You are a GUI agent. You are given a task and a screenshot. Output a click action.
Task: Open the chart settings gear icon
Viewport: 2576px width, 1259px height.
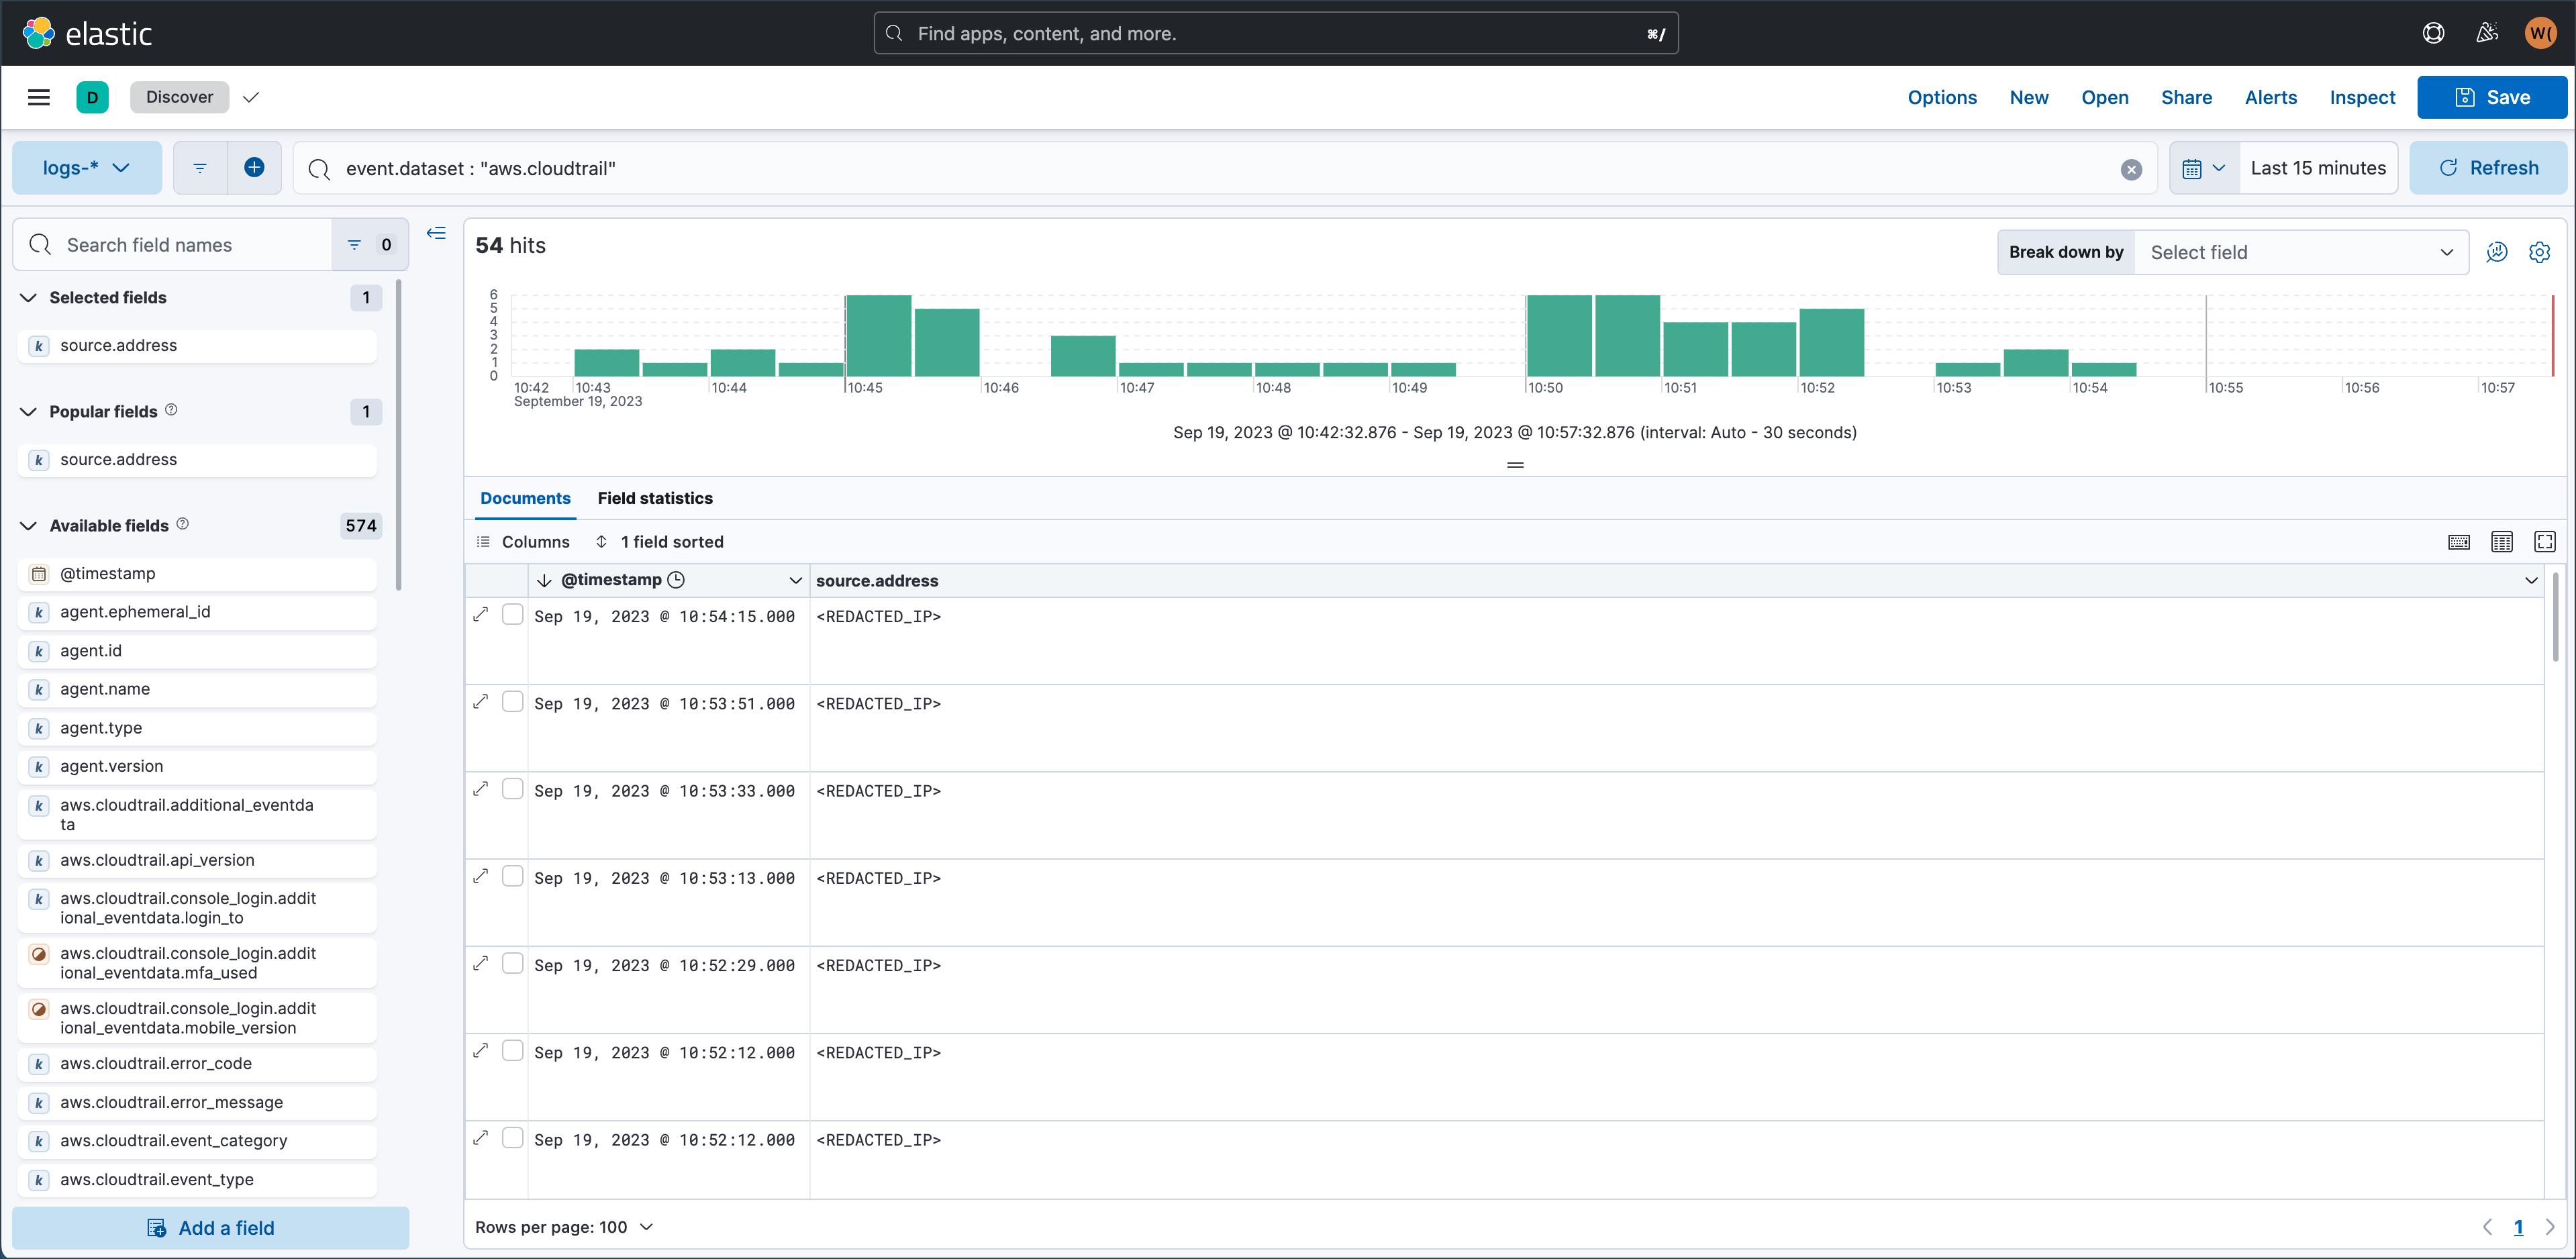[2540, 252]
